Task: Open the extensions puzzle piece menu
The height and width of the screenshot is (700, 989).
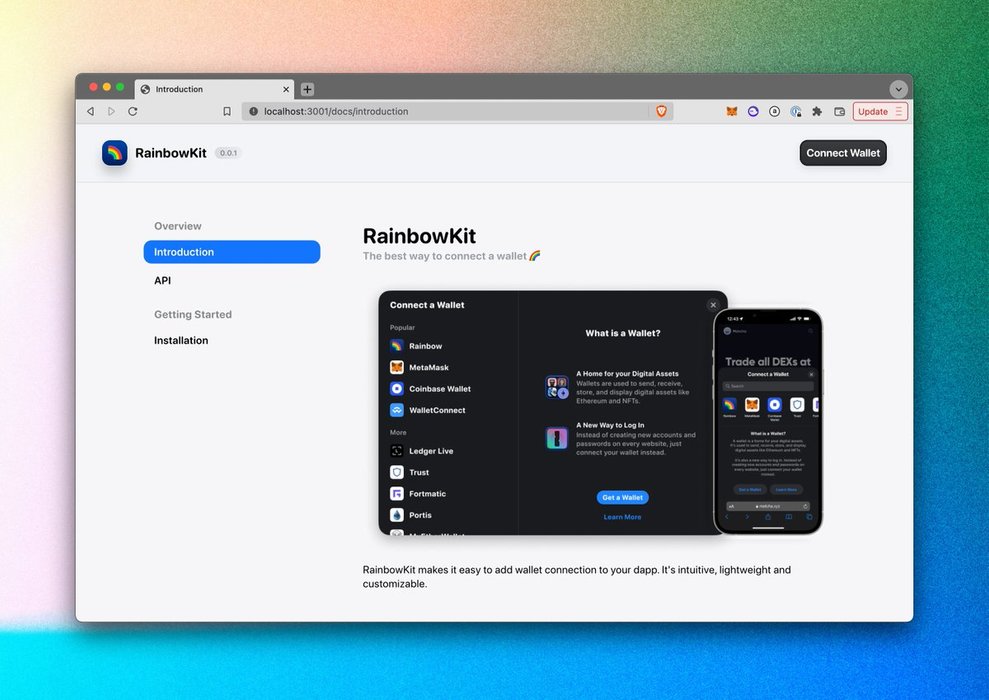Action: point(817,111)
